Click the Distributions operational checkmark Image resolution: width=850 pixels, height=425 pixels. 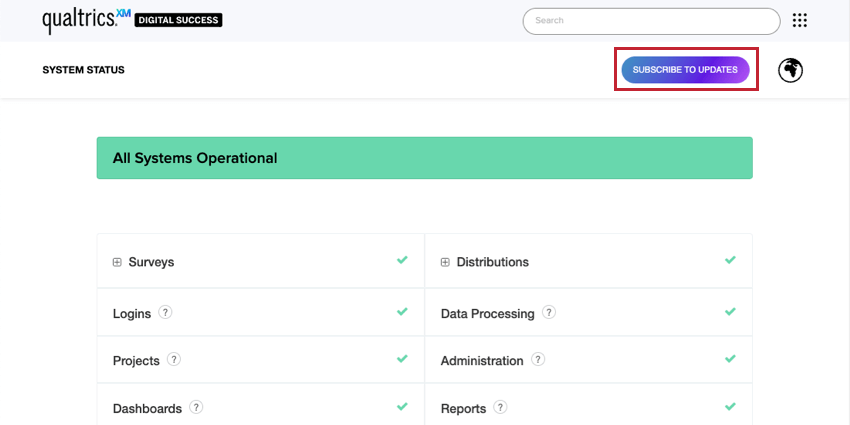(730, 260)
